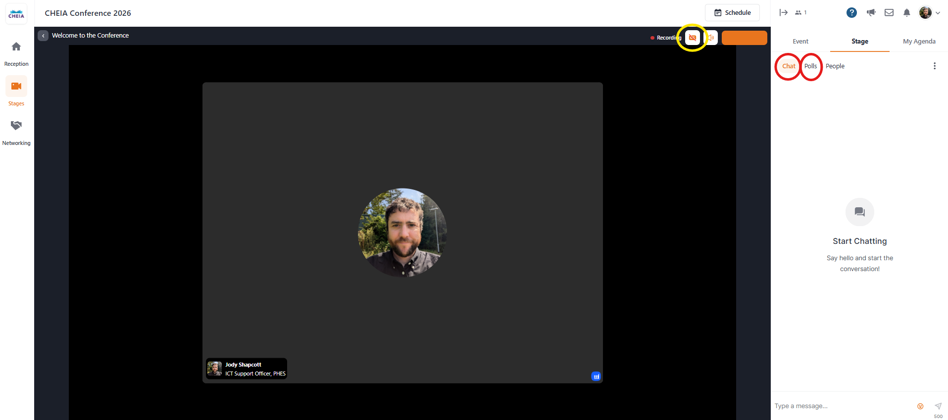The height and width of the screenshot is (420, 948).
Task: Click the orange stage action button
Action: 744,37
